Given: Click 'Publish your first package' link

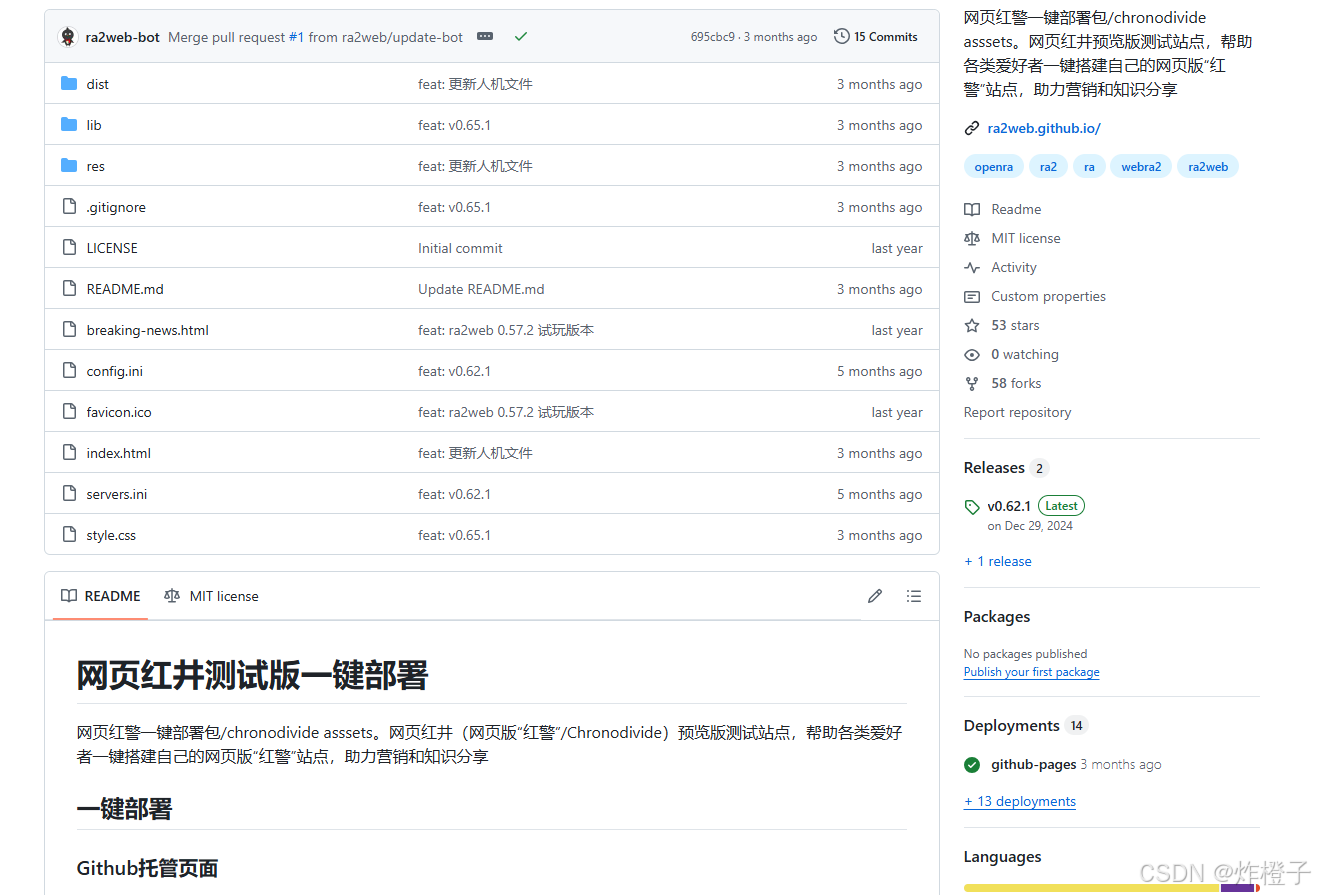Looking at the screenshot, I should point(1032,672).
